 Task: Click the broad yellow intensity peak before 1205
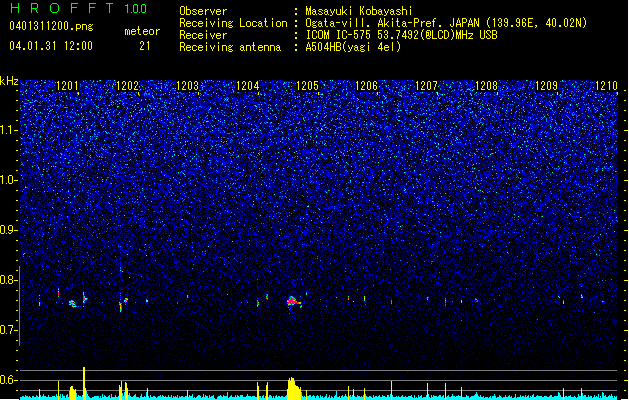click(x=294, y=388)
